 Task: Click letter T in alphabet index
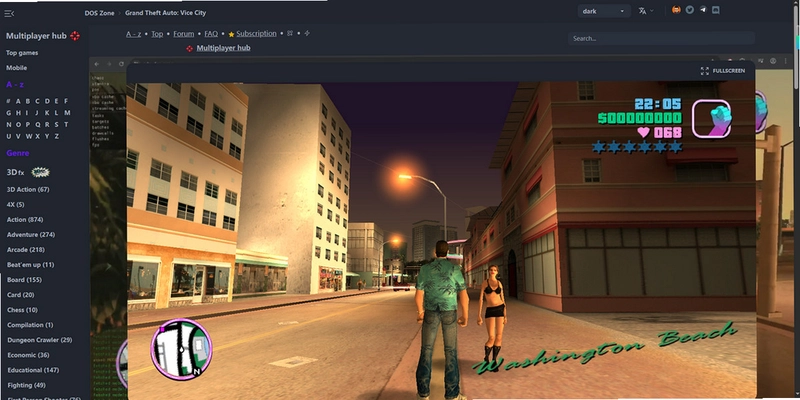[x=66, y=124]
